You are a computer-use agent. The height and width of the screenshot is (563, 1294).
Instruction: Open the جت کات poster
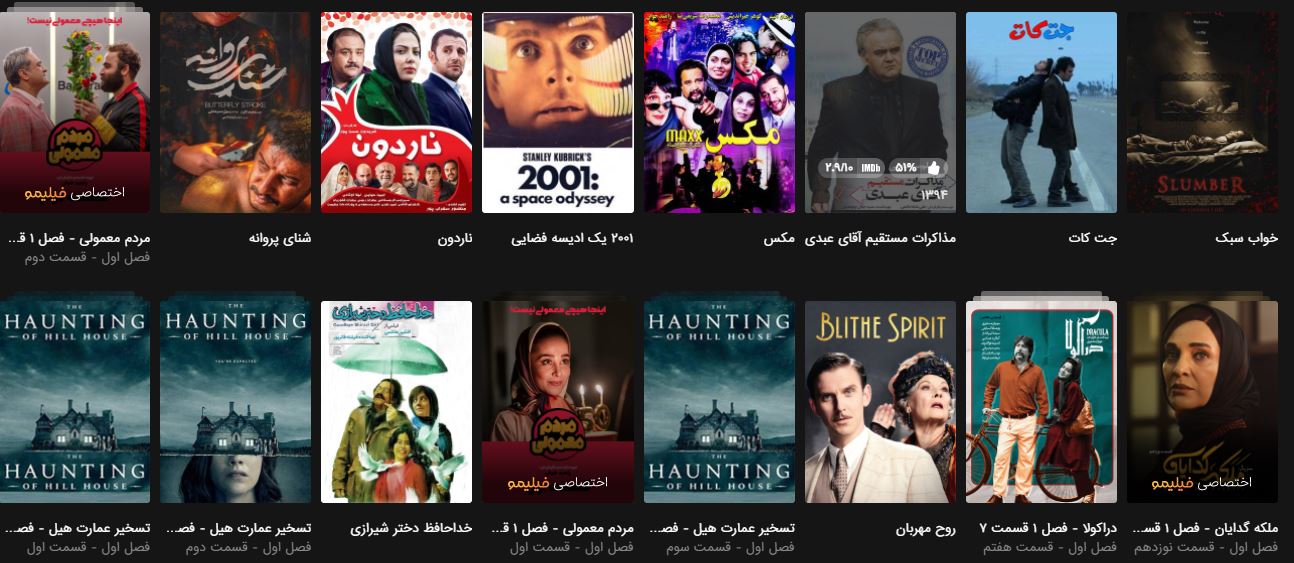tap(1041, 112)
